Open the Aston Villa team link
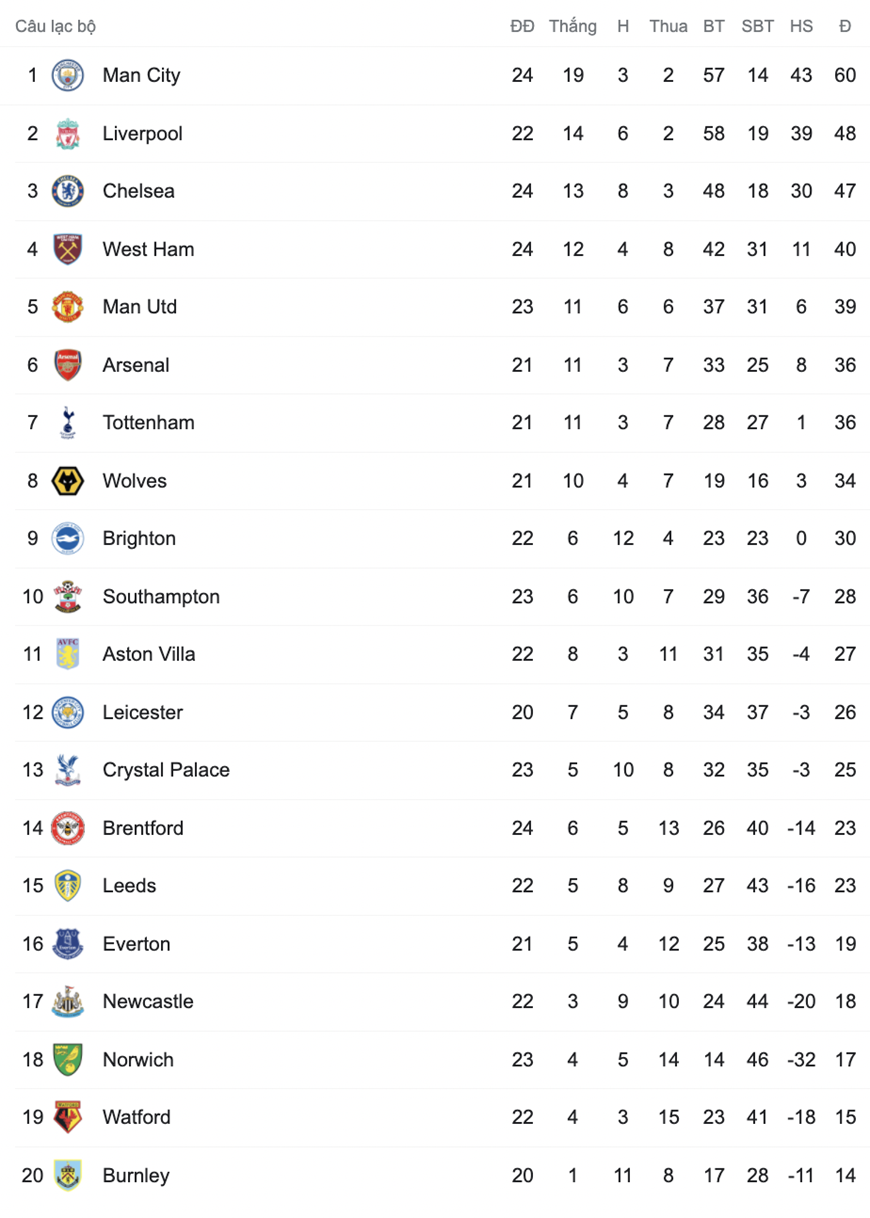The height and width of the screenshot is (1218, 870). pyautogui.click(x=149, y=654)
